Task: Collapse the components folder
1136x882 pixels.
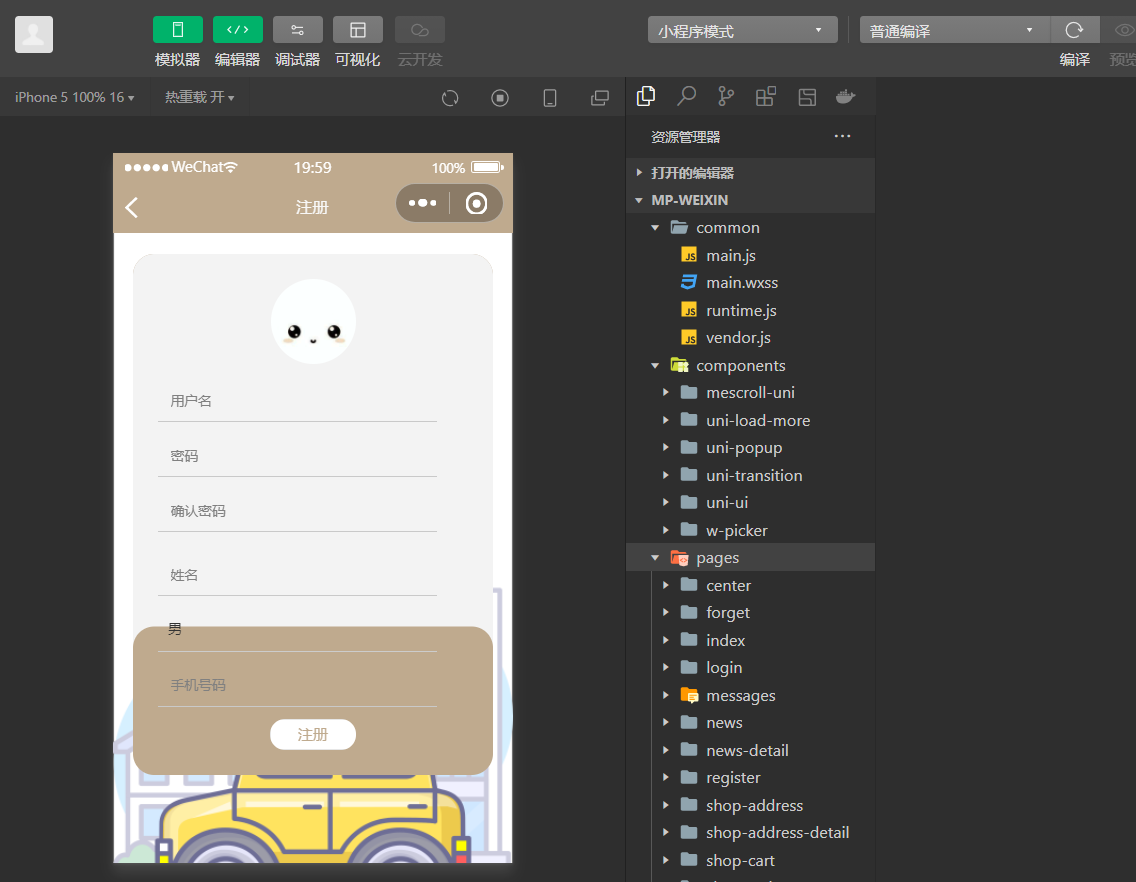Action: click(751, 365)
